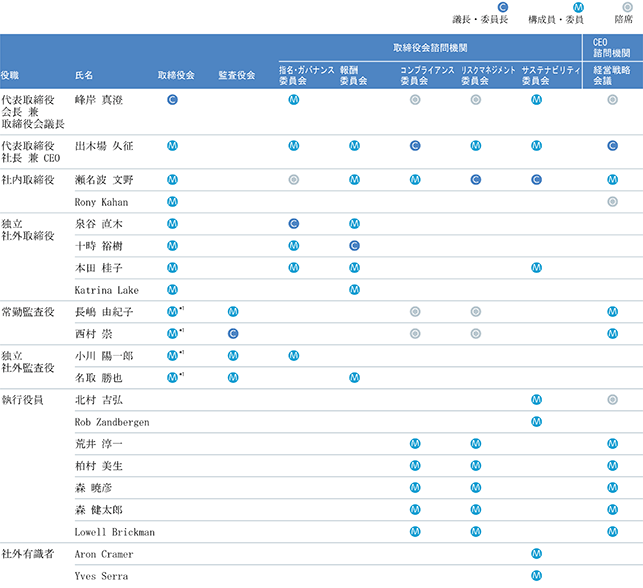Click the member M icon in the legend
This screenshot has width=643, height=588.
pos(578,7)
